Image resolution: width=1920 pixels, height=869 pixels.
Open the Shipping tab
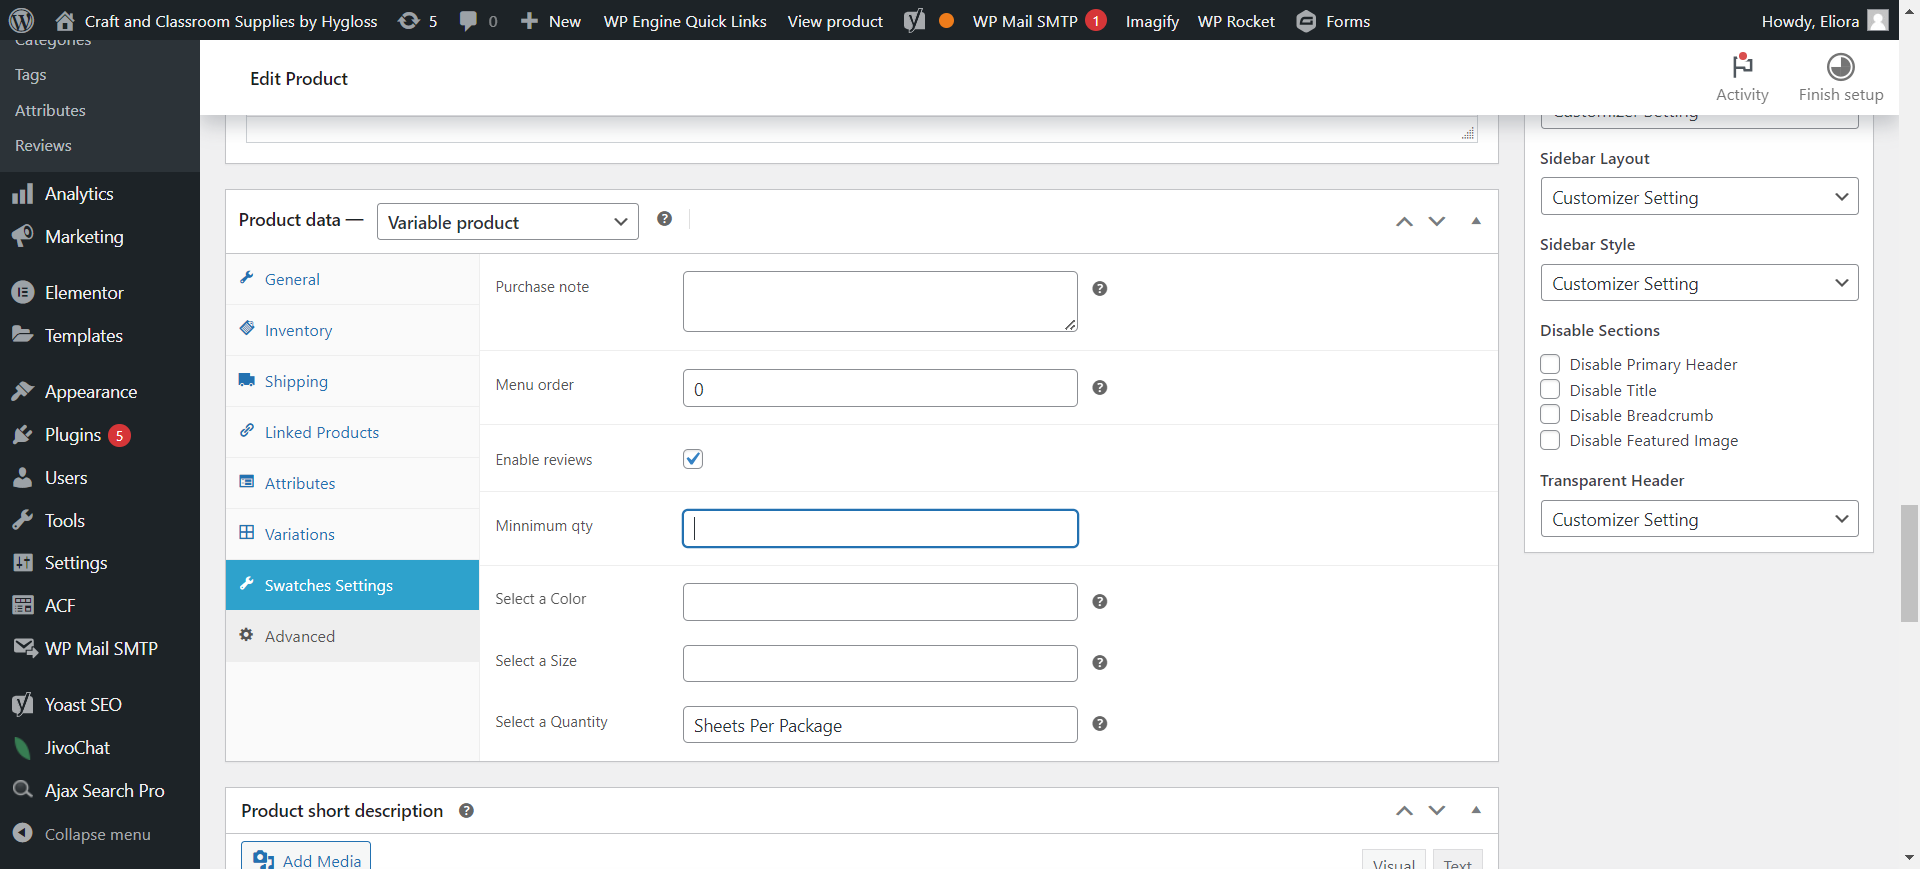tap(352, 381)
